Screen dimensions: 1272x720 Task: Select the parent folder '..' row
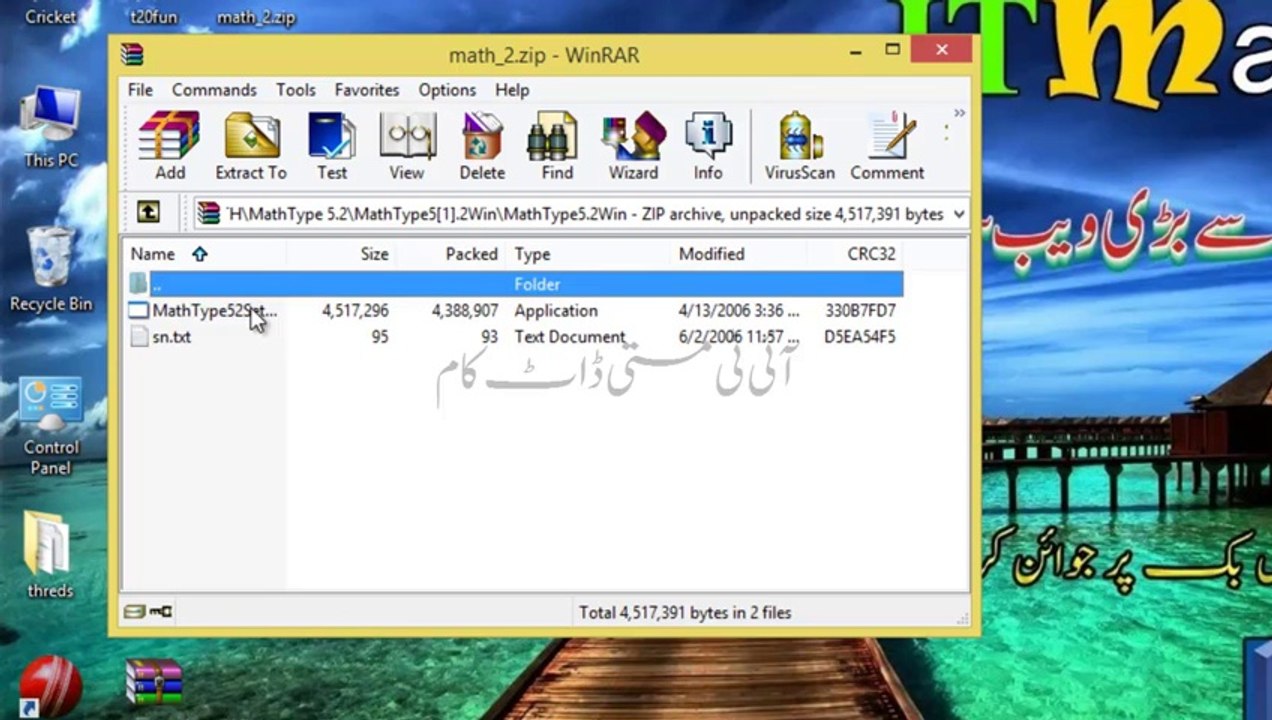click(514, 284)
